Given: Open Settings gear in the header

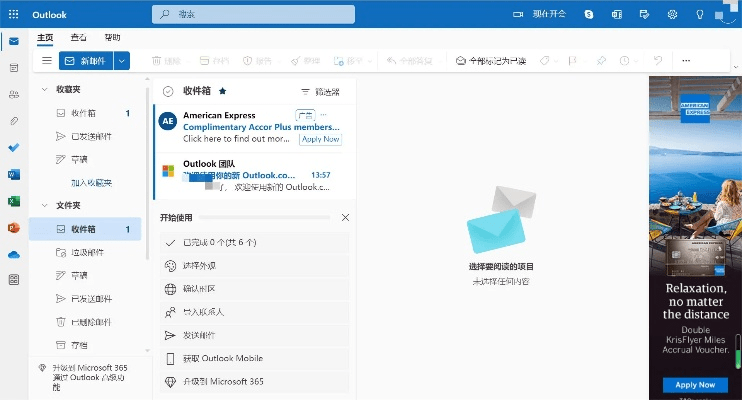Looking at the screenshot, I should 672,14.
